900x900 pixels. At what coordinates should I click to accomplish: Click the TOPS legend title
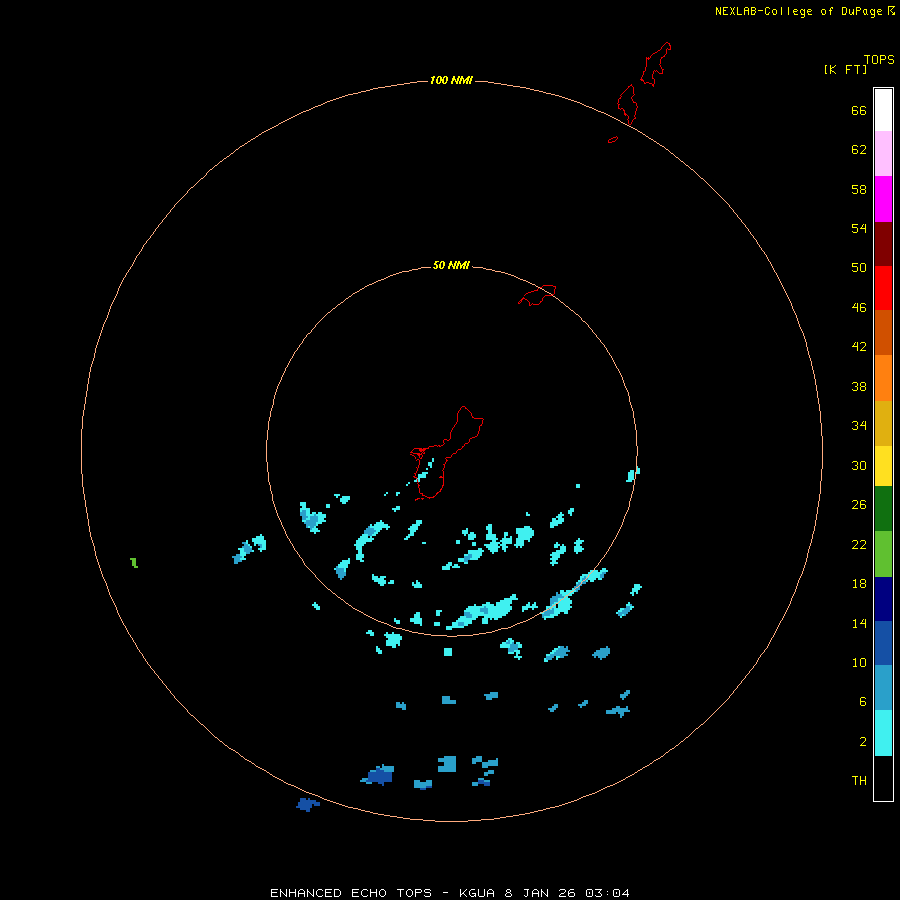(879, 60)
